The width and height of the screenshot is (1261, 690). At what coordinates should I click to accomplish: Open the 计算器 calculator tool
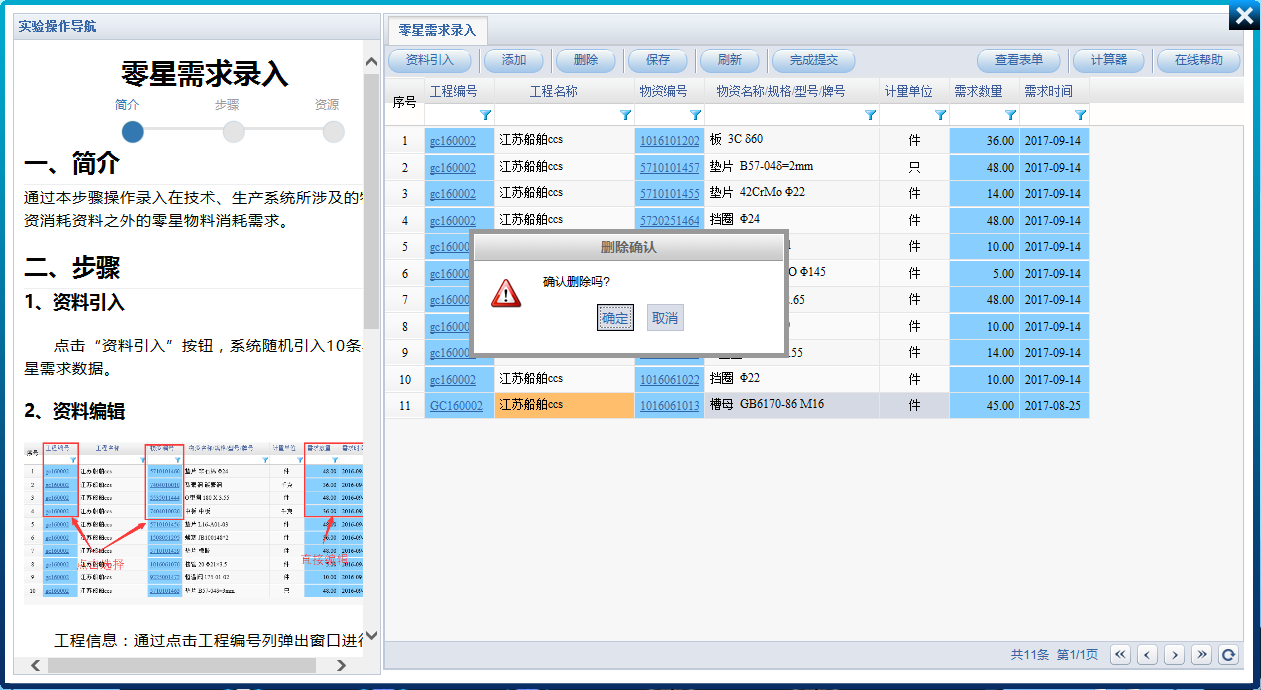click(x=1108, y=60)
